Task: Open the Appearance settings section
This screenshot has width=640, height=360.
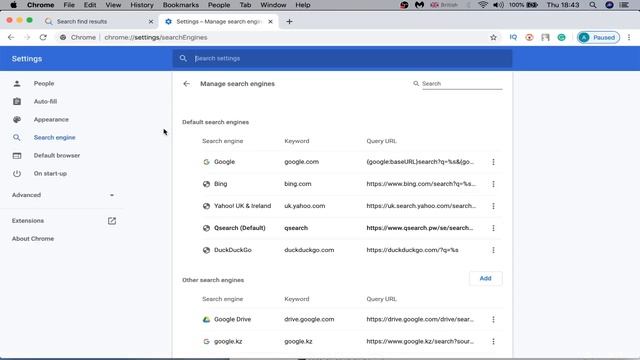Action: pos(51,120)
